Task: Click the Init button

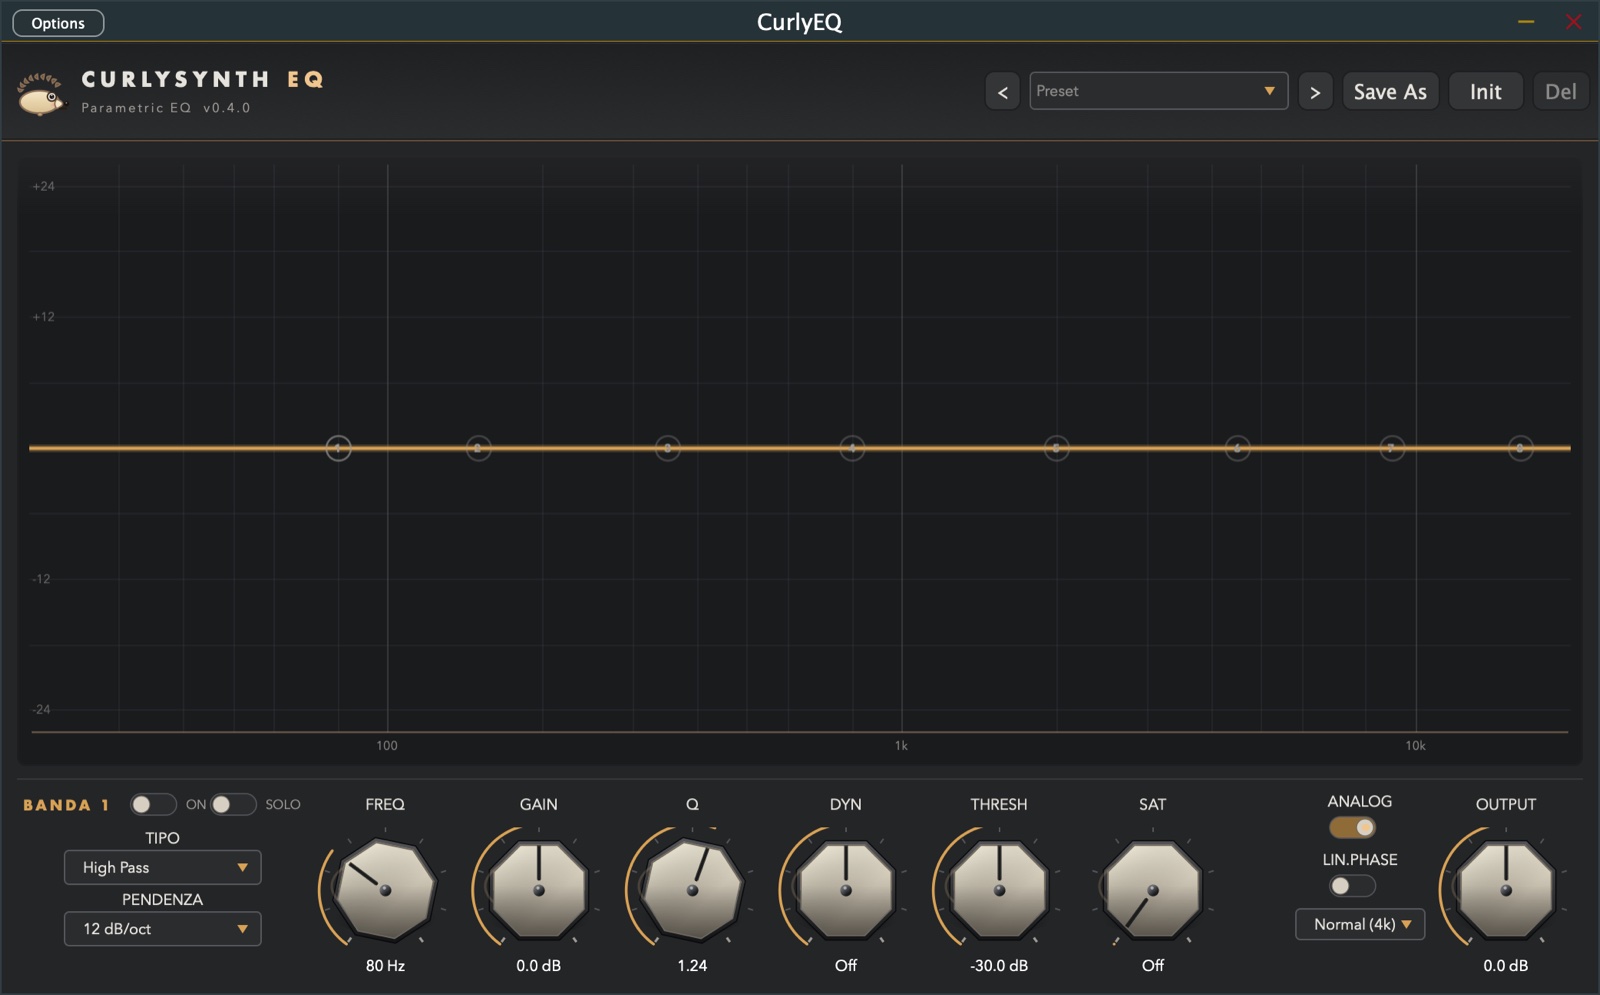Action: tap(1485, 92)
